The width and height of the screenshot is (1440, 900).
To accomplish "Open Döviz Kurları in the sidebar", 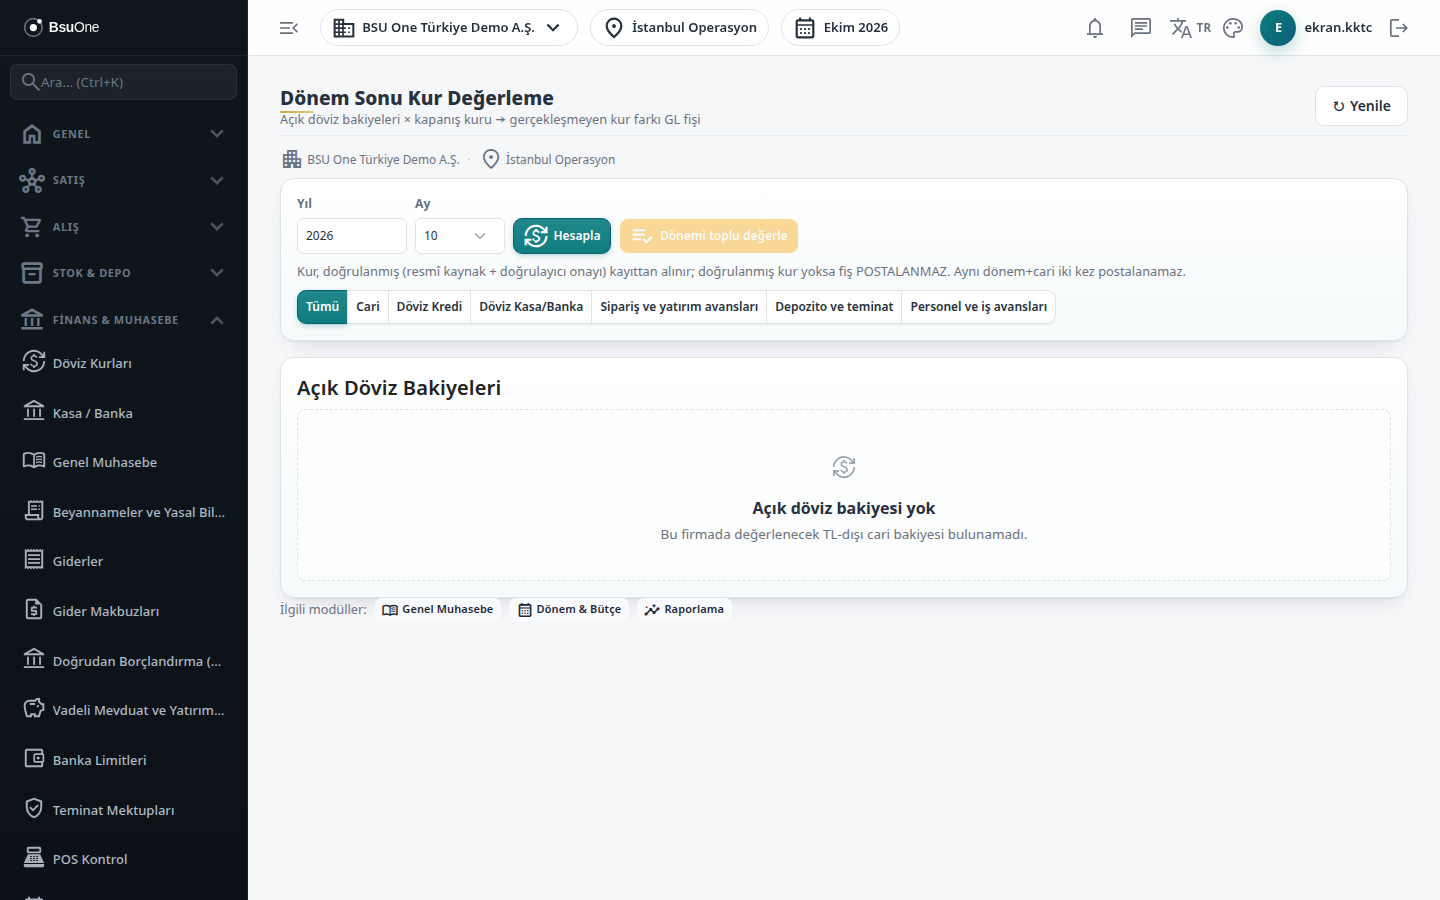I will point(124,363).
